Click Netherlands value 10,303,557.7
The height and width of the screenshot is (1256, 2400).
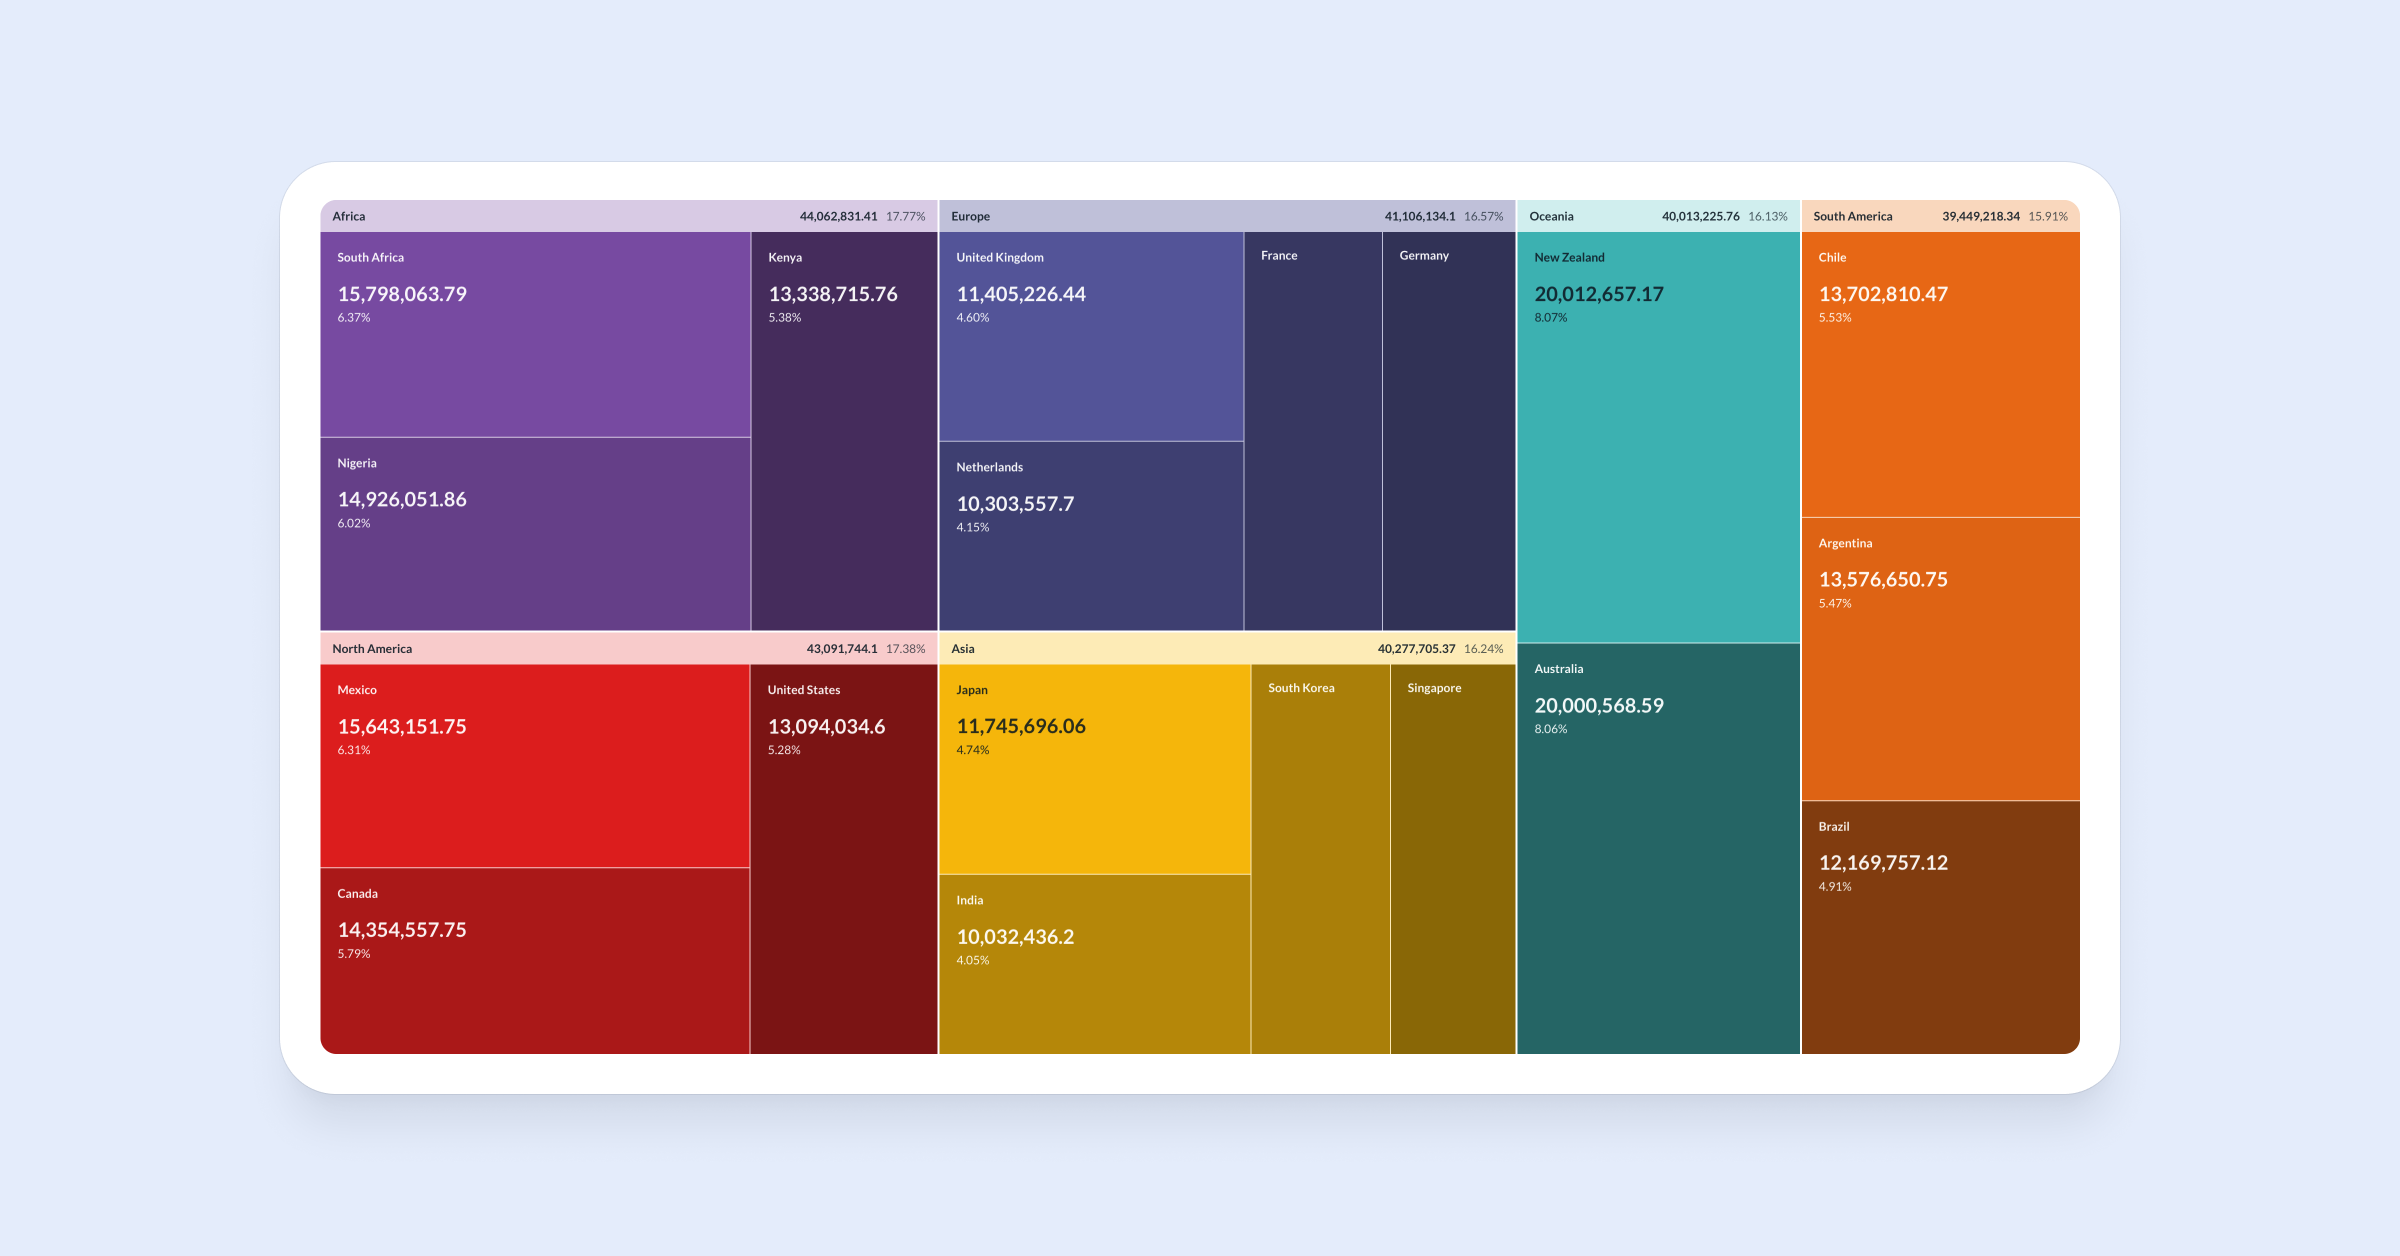coord(1015,504)
